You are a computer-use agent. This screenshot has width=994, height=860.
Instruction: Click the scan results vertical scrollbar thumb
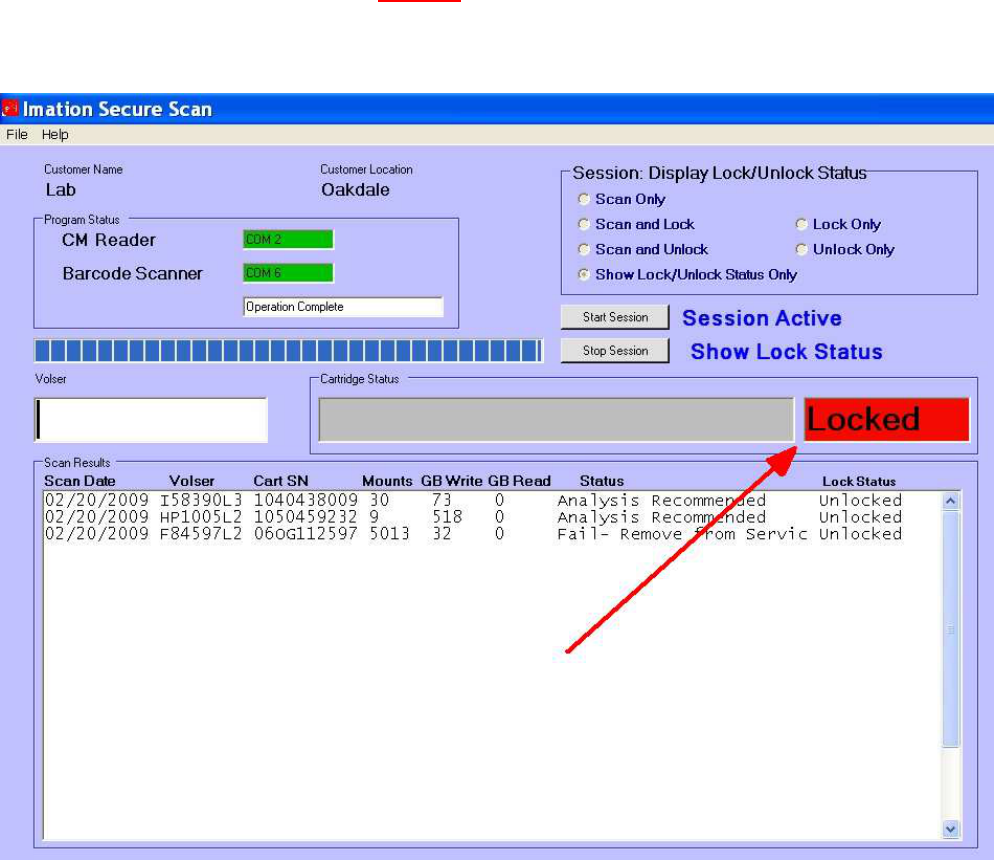coord(950,629)
